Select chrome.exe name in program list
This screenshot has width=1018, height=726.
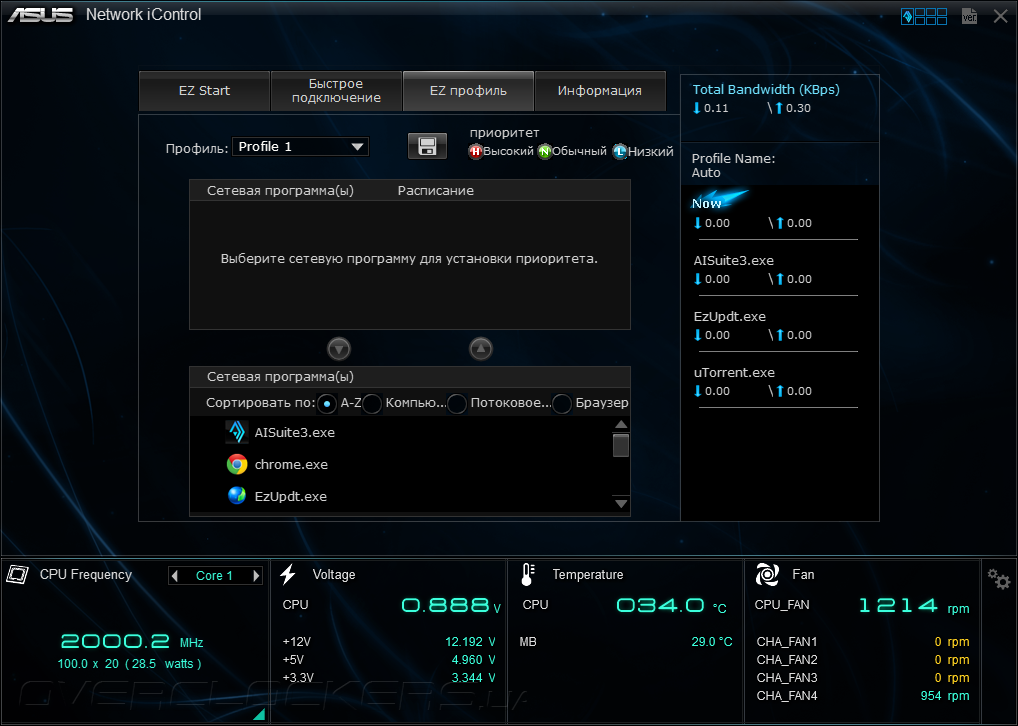click(x=292, y=465)
